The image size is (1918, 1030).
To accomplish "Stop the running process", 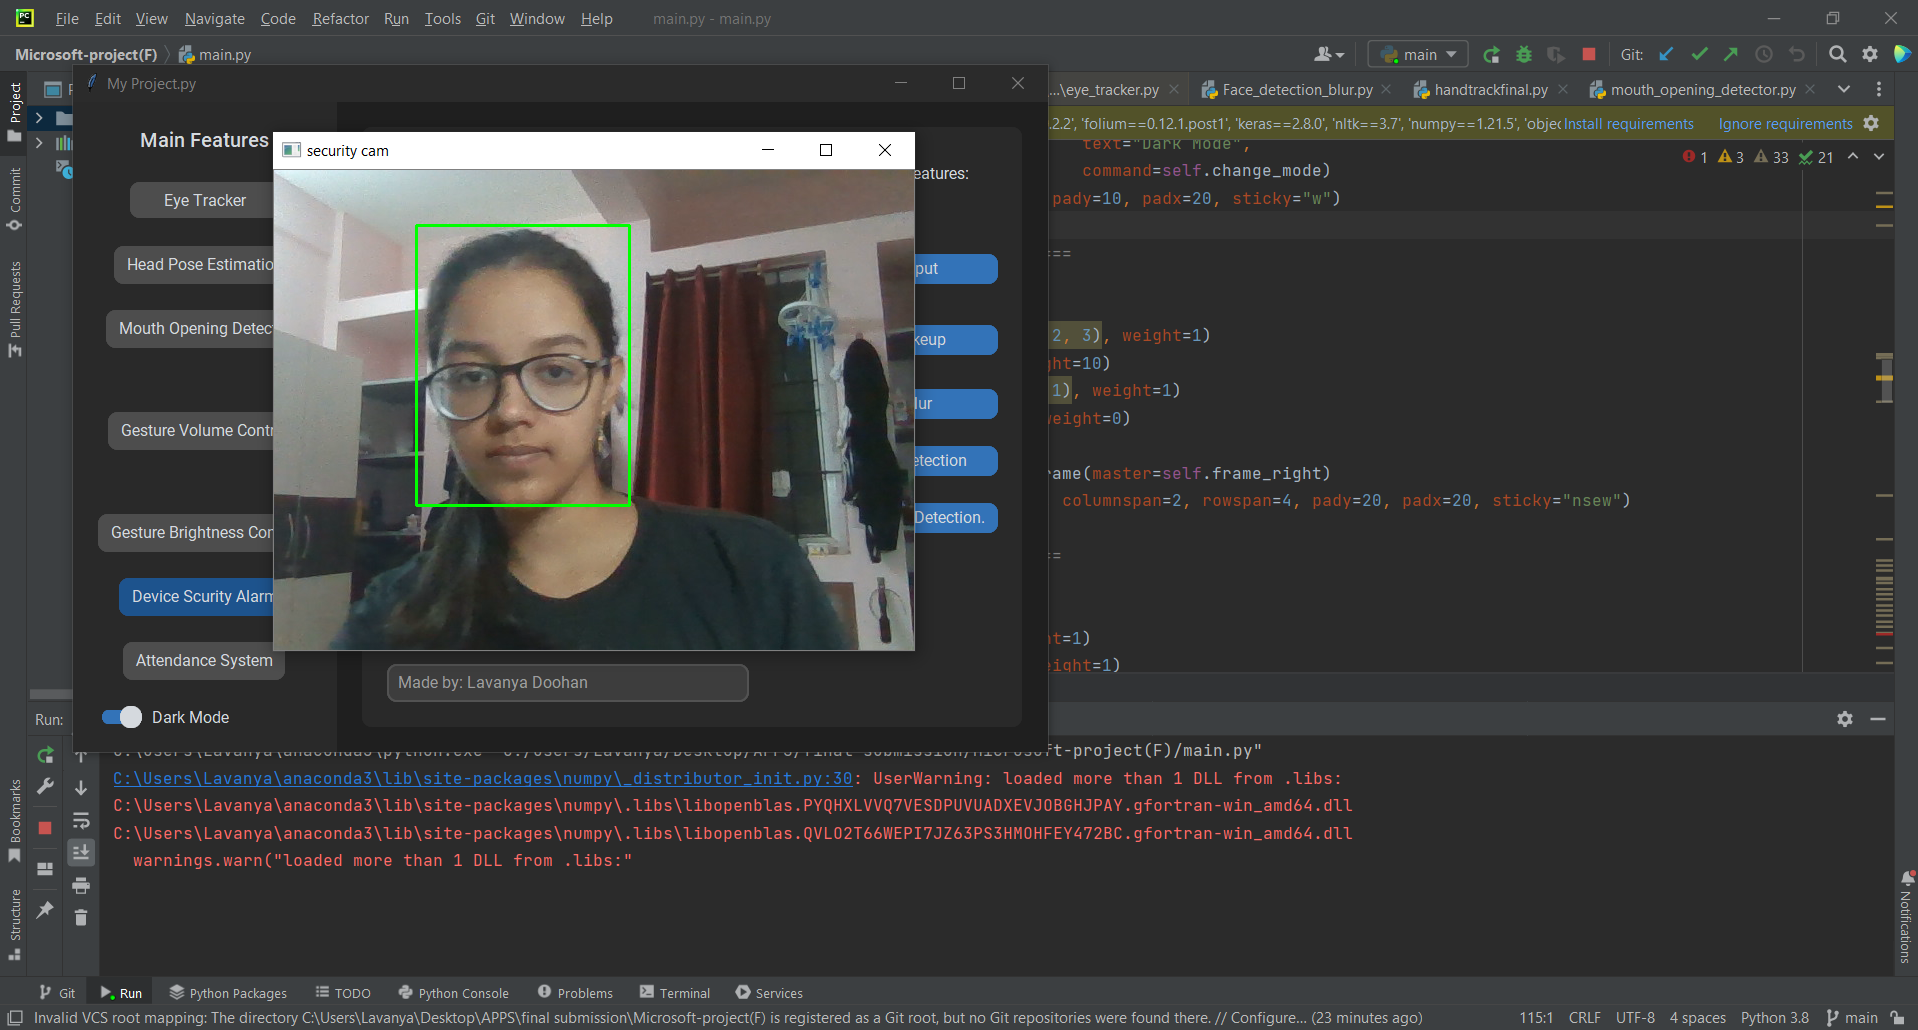I will coord(1588,54).
